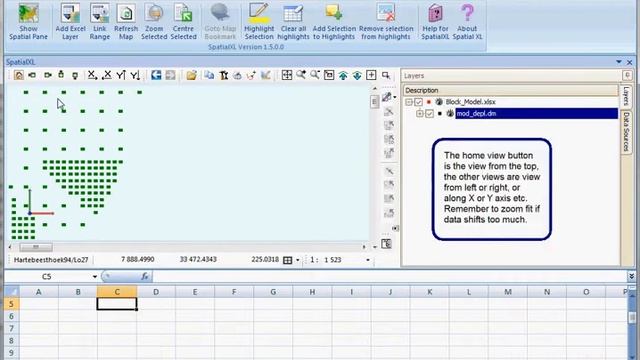Open About Spatial XL

(467, 21)
